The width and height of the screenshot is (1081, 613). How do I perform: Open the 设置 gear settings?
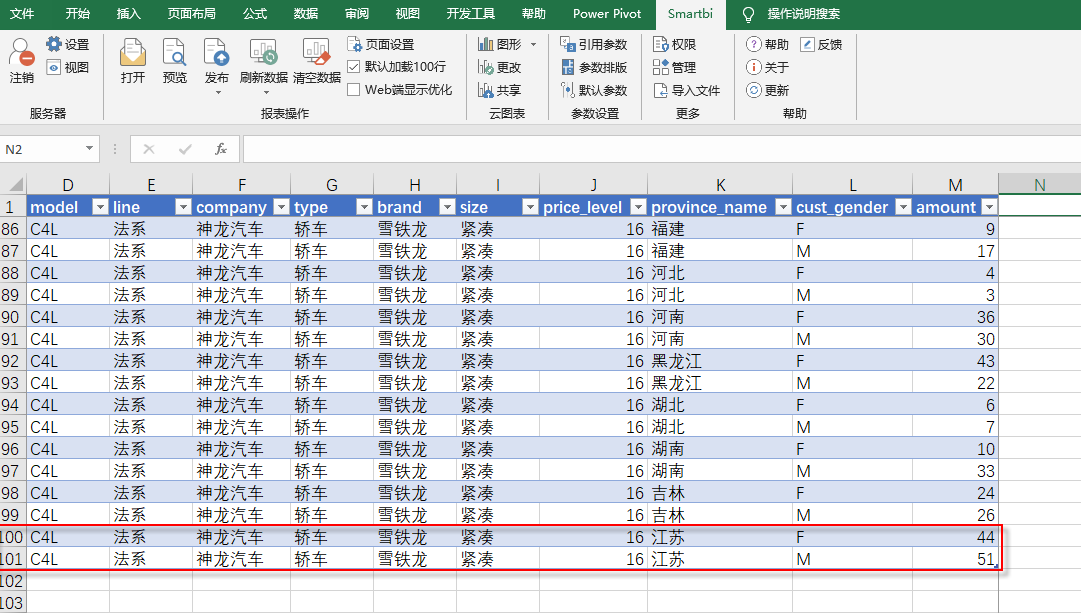pos(68,44)
